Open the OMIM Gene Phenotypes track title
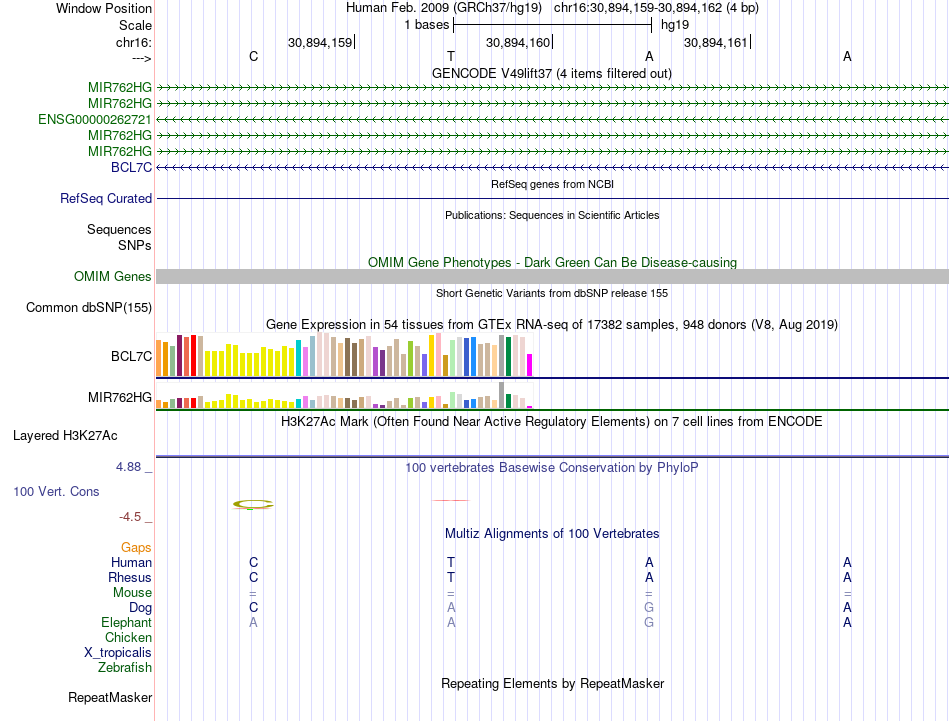 [552, 262]
